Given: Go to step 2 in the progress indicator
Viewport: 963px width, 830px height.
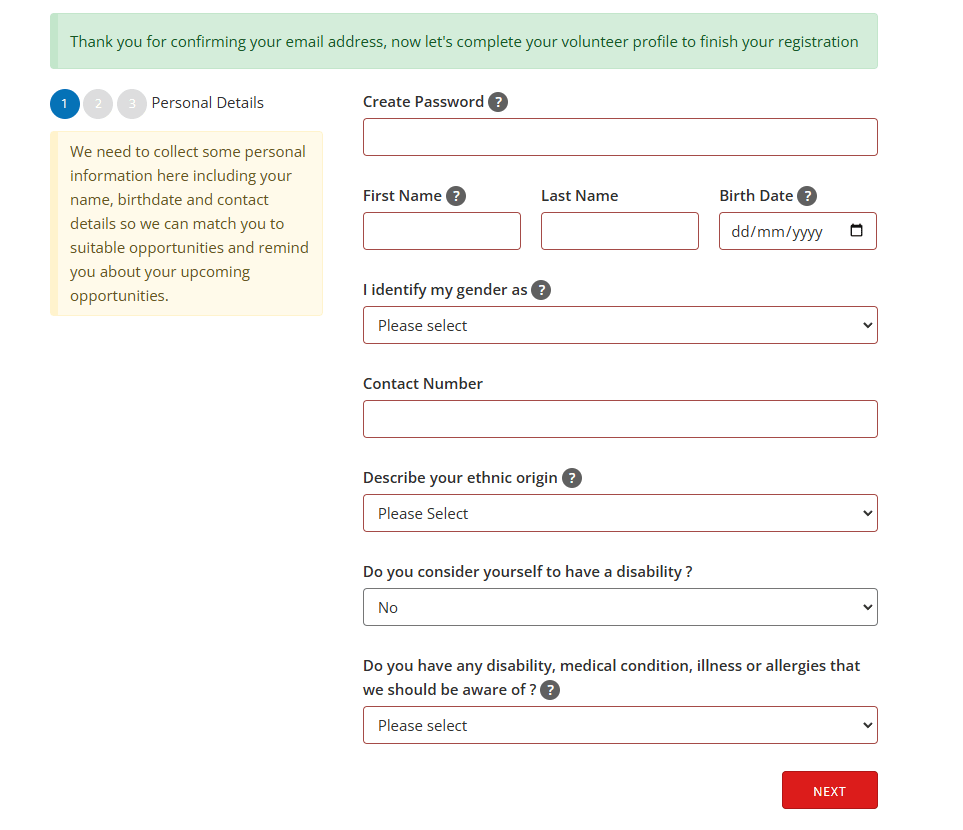Looking at the screenshot, I should (x=98, y=103).
